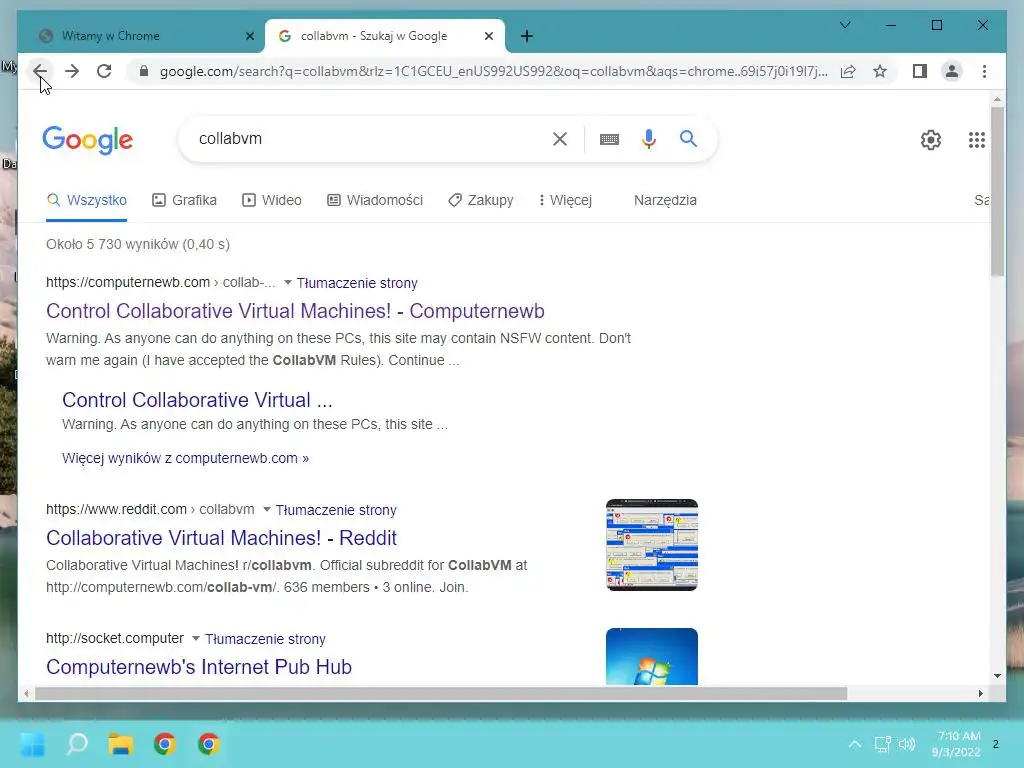1024x768 pixels.
Task: Open volume speaker tray icon
Action: tap(907, 744)
